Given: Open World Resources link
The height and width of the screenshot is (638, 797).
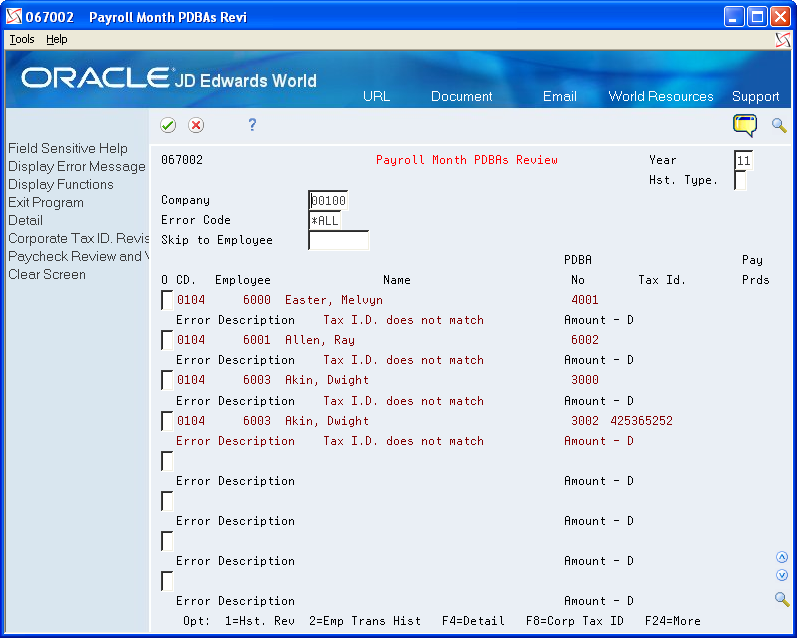Looking at the screenshot, I should [661, 96].
